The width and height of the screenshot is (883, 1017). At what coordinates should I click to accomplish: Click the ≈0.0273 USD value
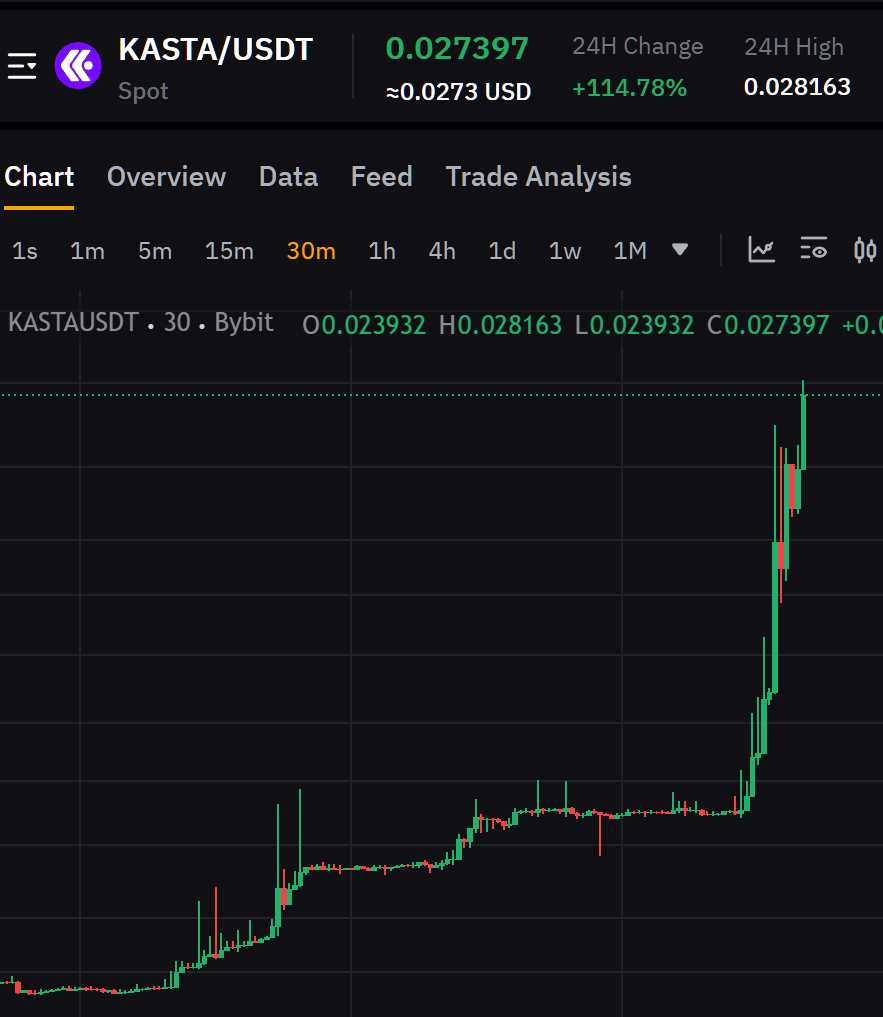(x=459, y=92)
